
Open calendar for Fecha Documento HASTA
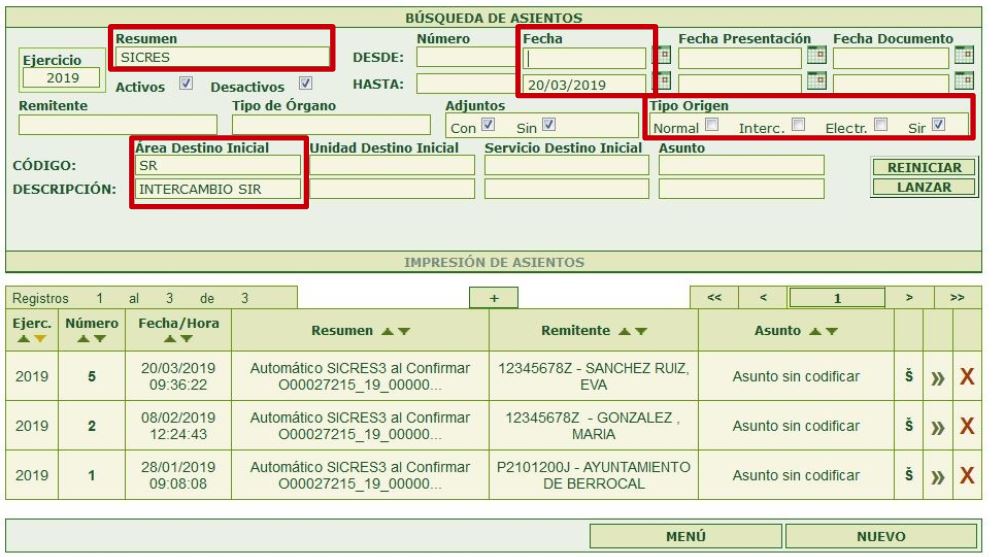point(964,81)
